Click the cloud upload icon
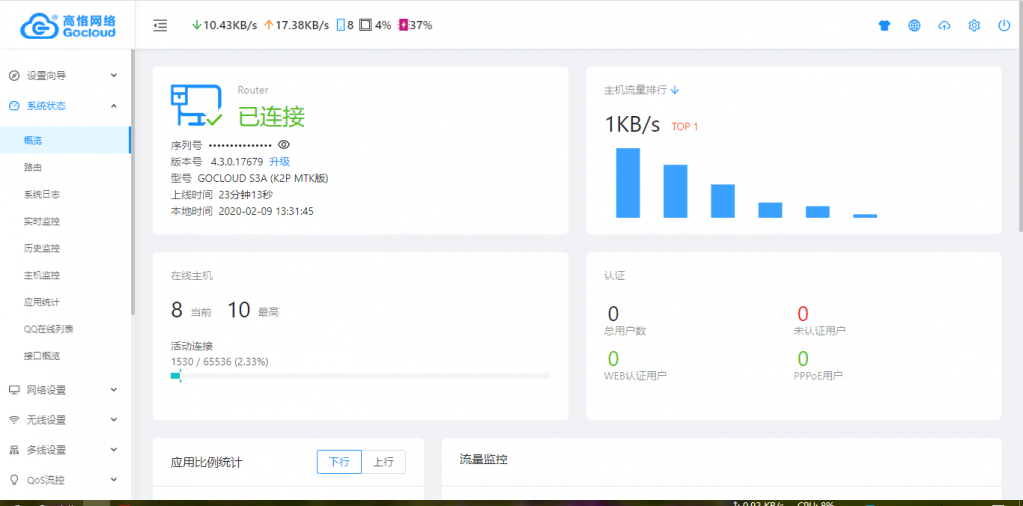The image size is (1023, 506). pos(944,26)
